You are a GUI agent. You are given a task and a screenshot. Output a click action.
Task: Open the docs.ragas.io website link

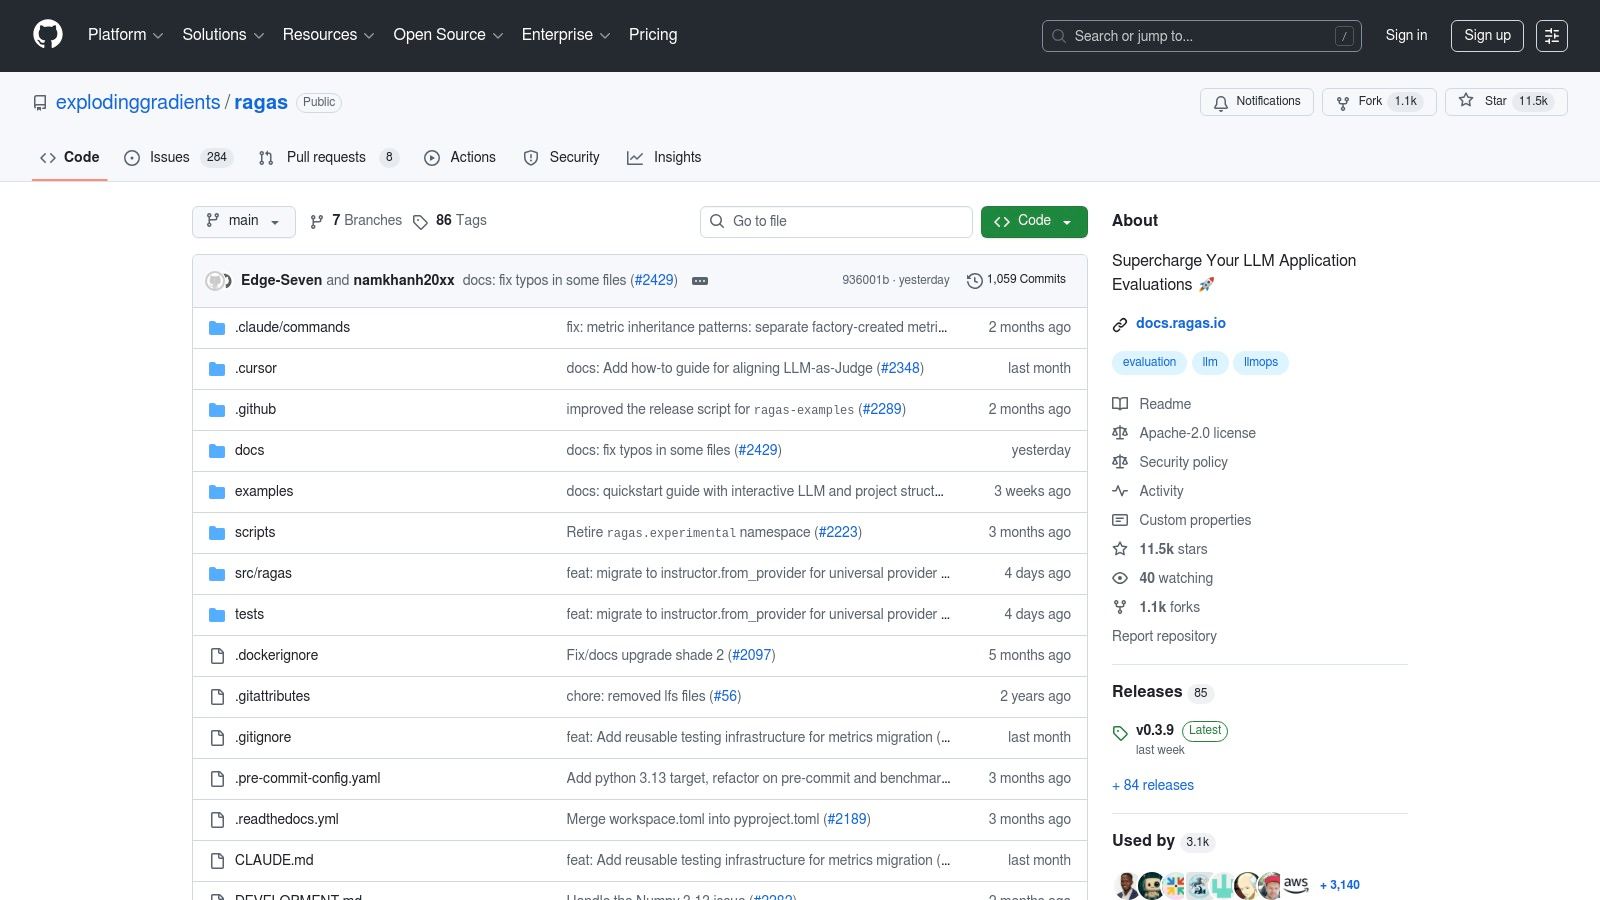(1180, 324)
